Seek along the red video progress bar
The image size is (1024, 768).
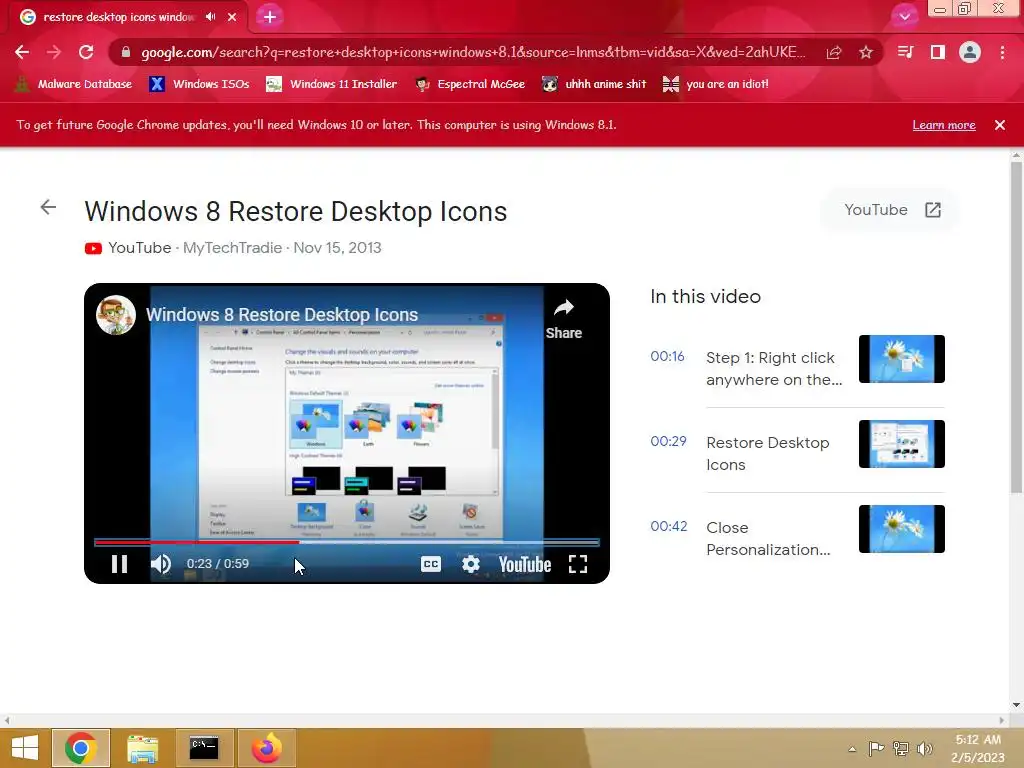[347, 541]
